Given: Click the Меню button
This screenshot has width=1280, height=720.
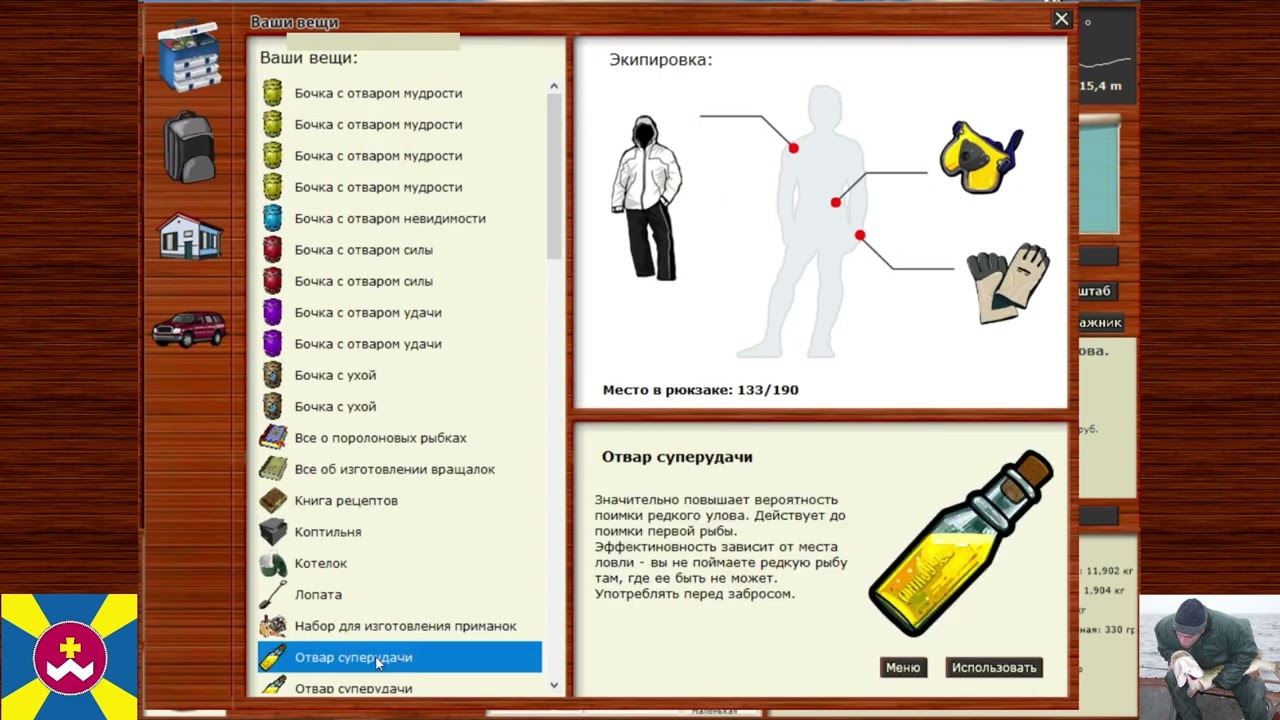Looking at the screenshot, I should tap(903, 667).
